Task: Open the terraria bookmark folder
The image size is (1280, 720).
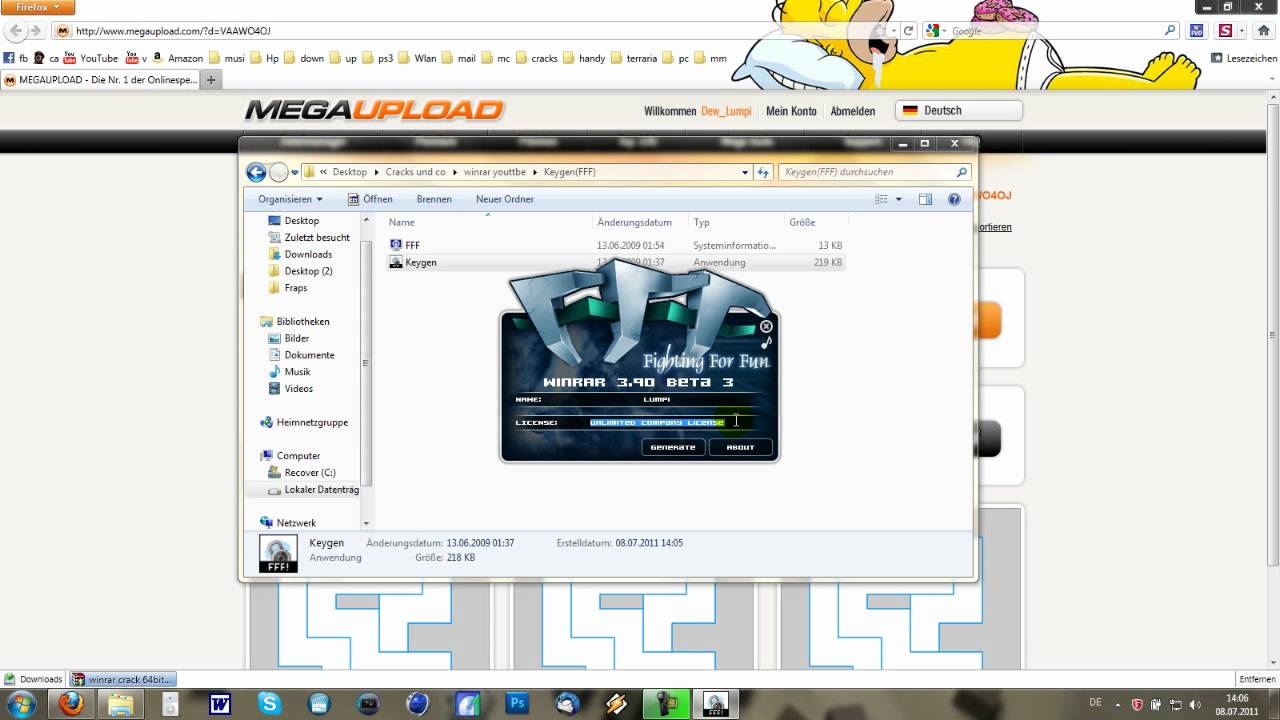Action: point(633,58)
